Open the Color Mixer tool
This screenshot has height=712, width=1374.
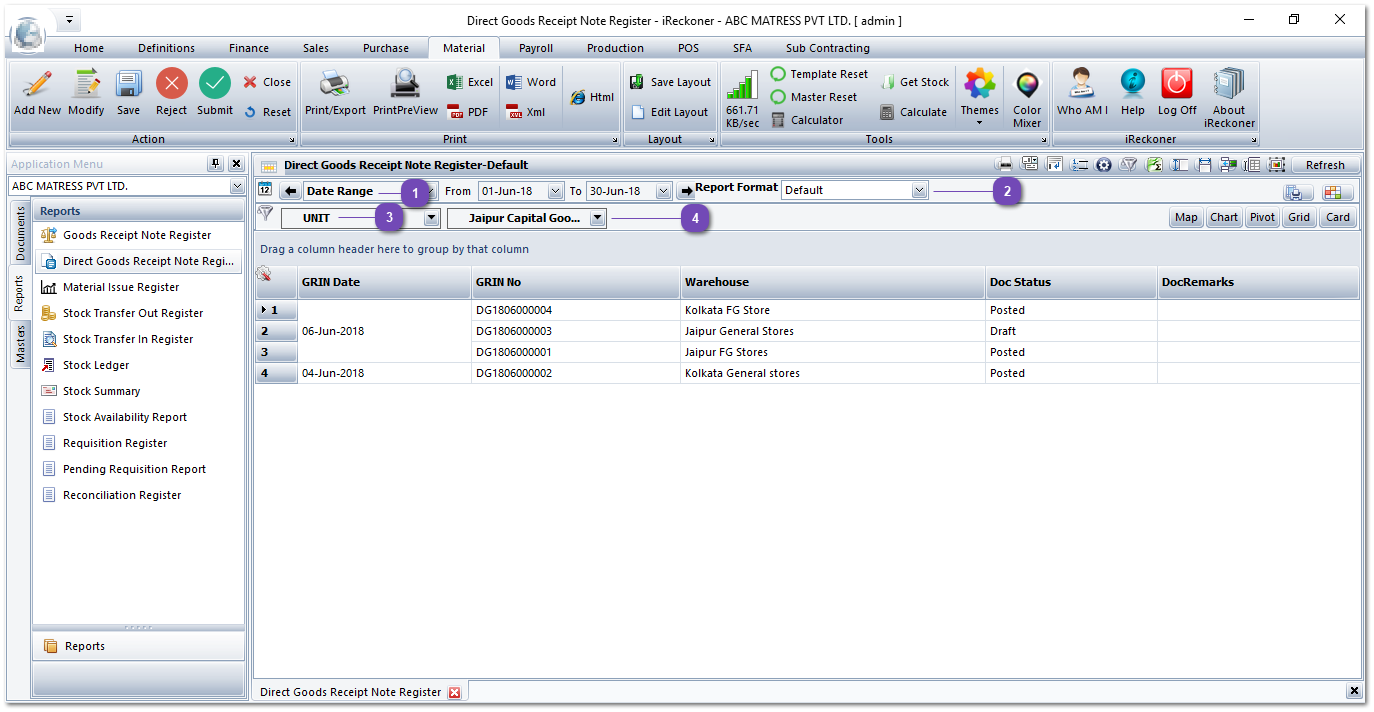tap(1026, 86)
